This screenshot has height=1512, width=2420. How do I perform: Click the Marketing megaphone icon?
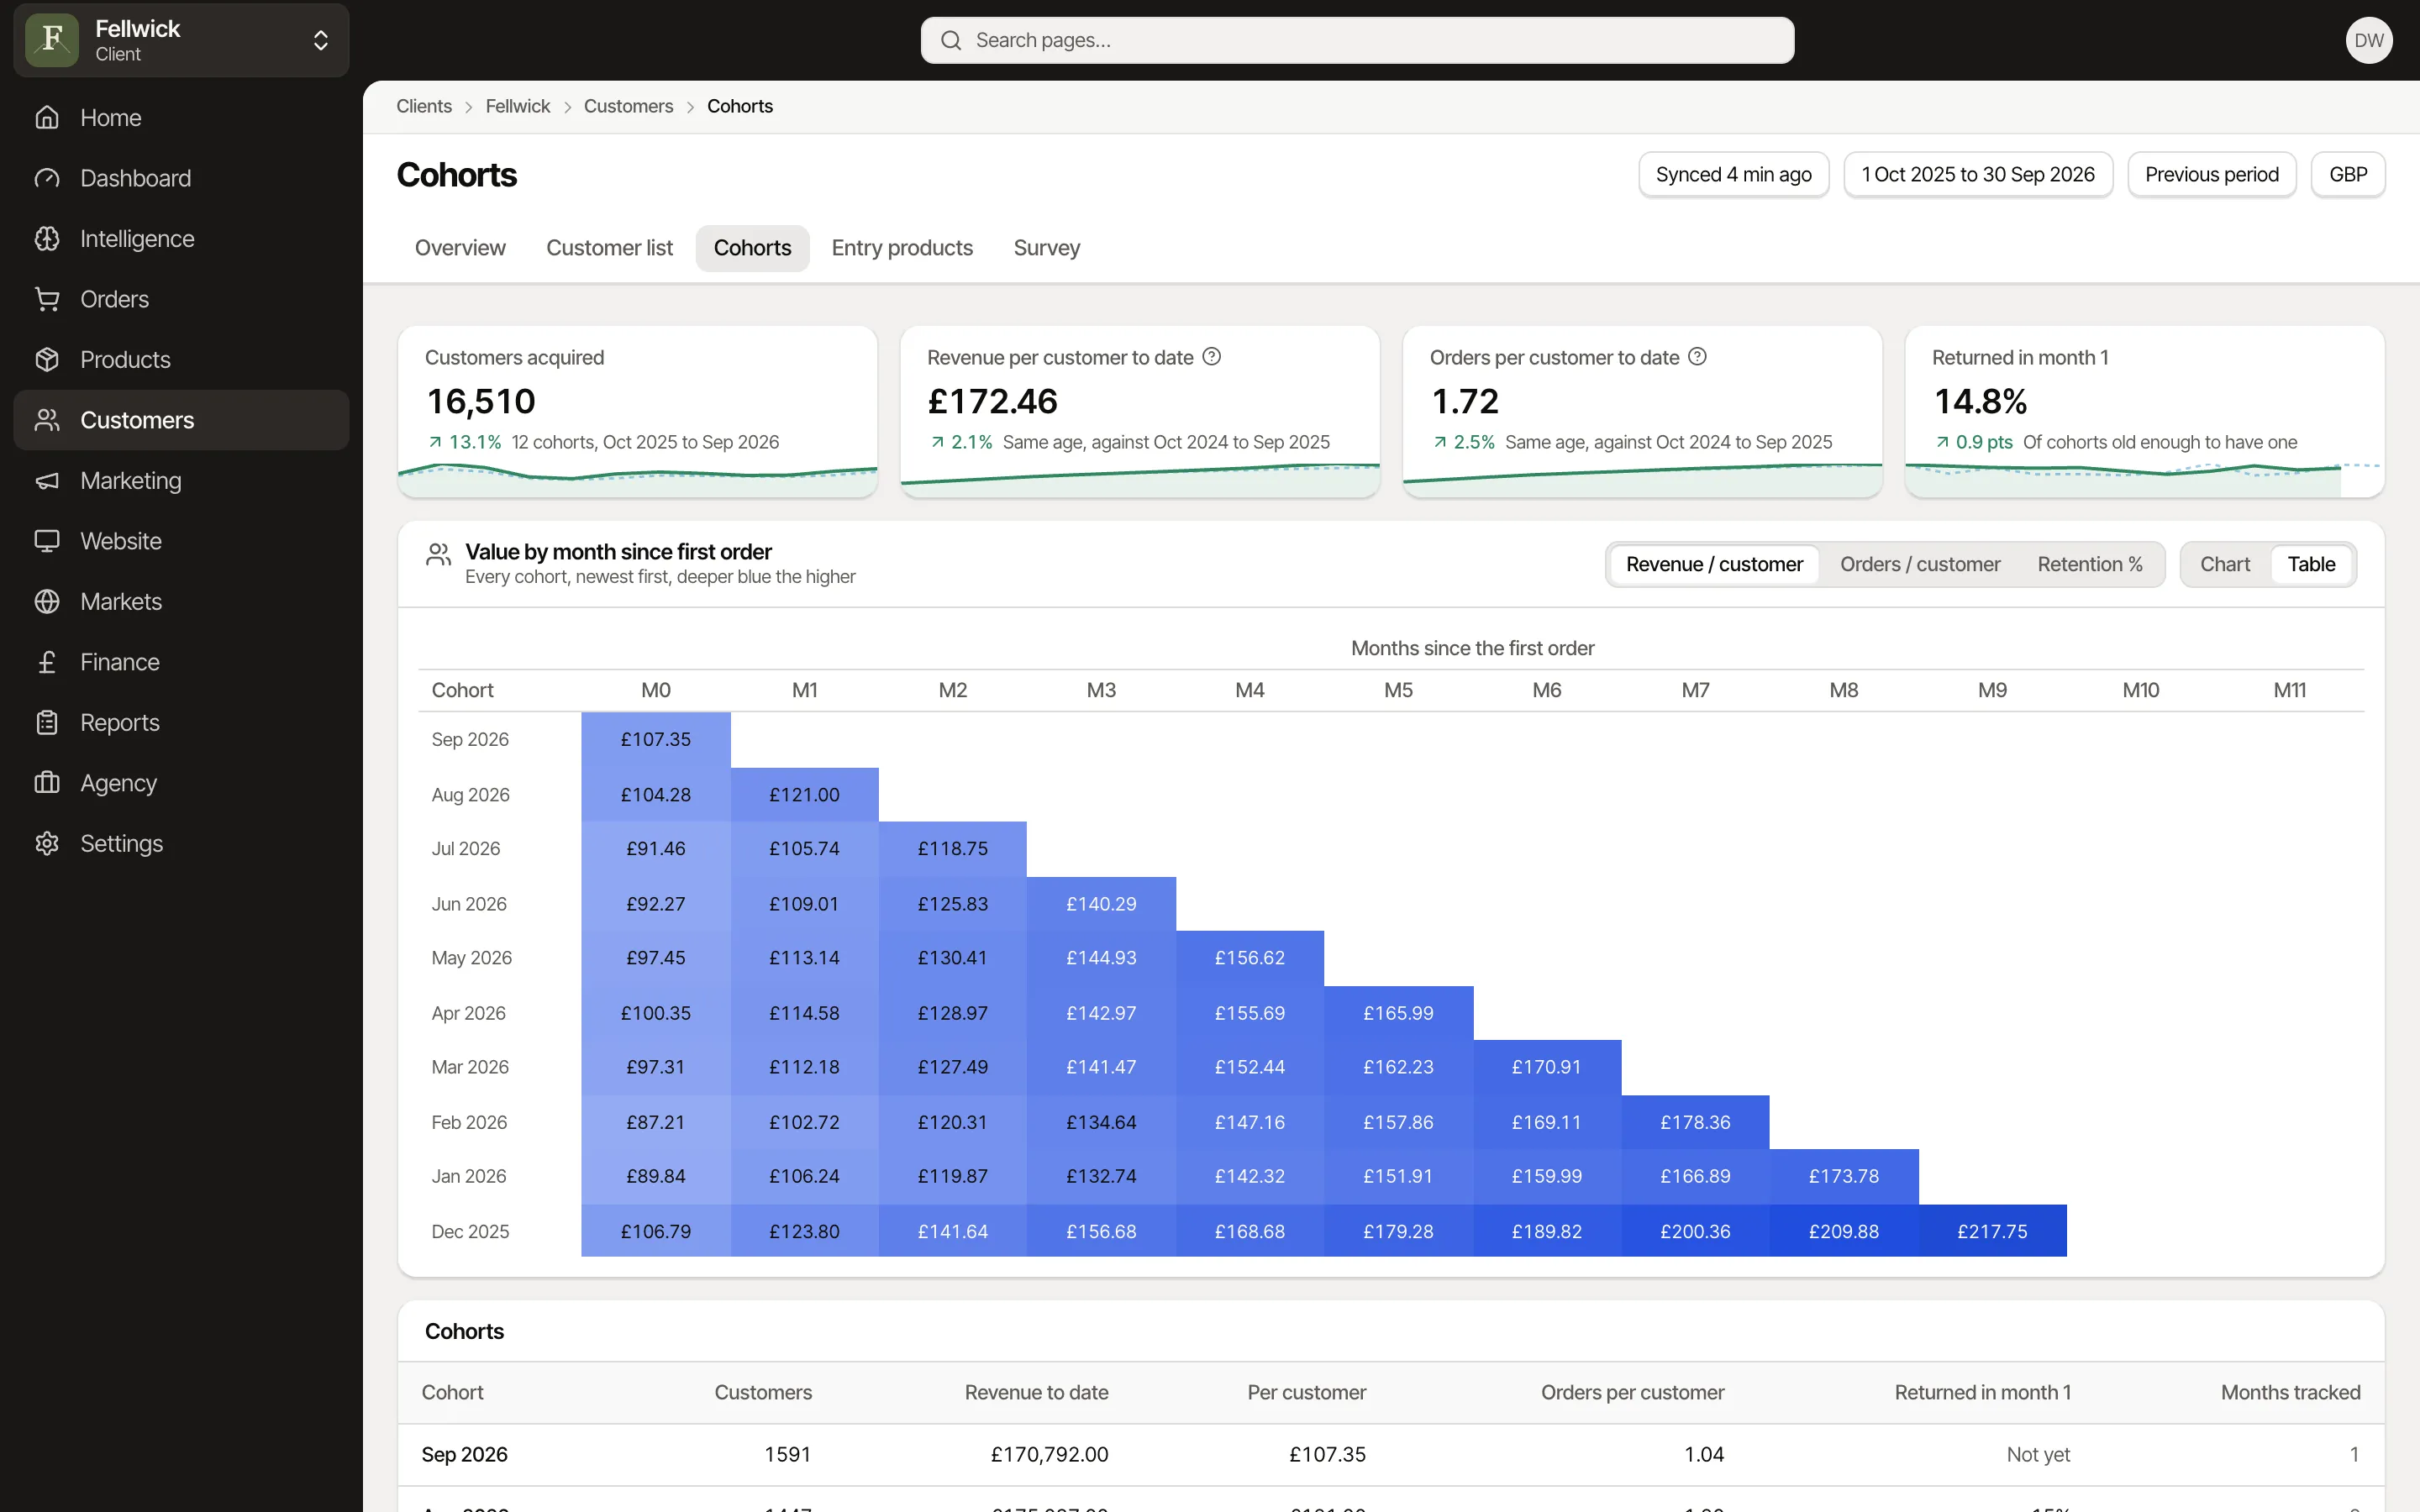tap(47, 481)
